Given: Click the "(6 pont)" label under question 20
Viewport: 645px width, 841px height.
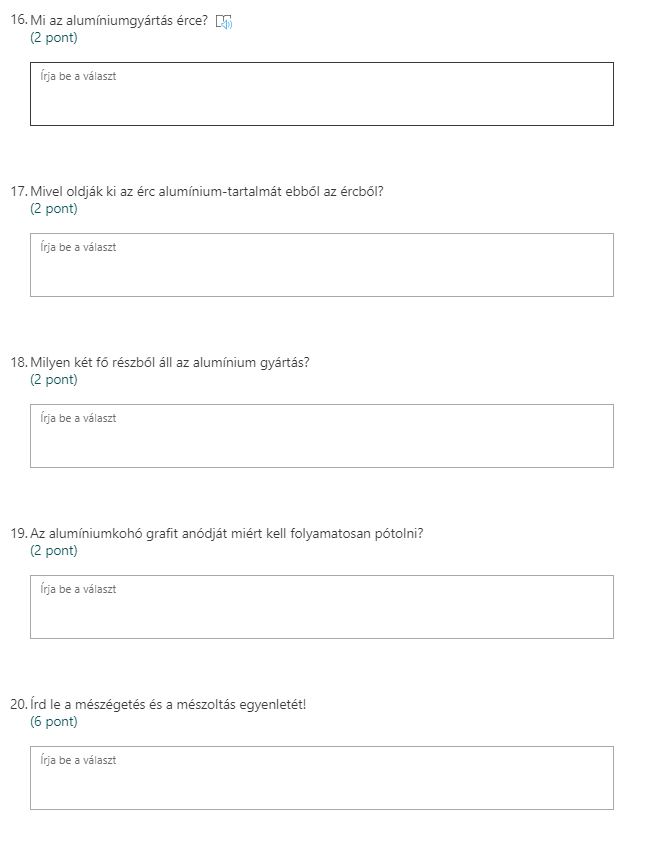Looking at the screenshot, I should tap(53, 722).
